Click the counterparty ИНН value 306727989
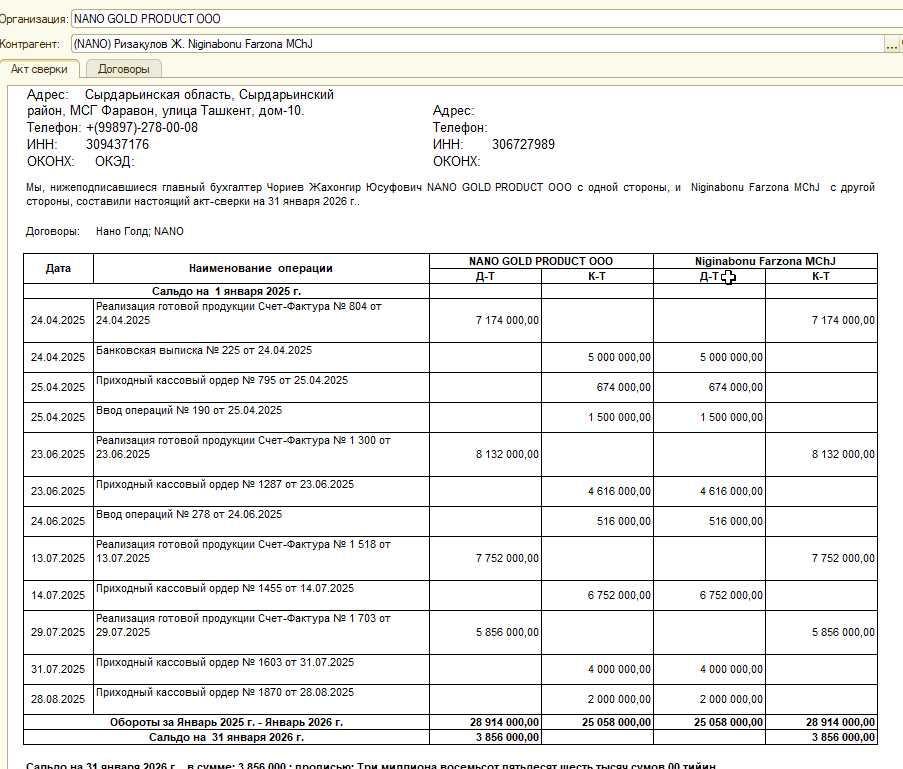This screenshot has height=769, width=903. pos(523,144)
